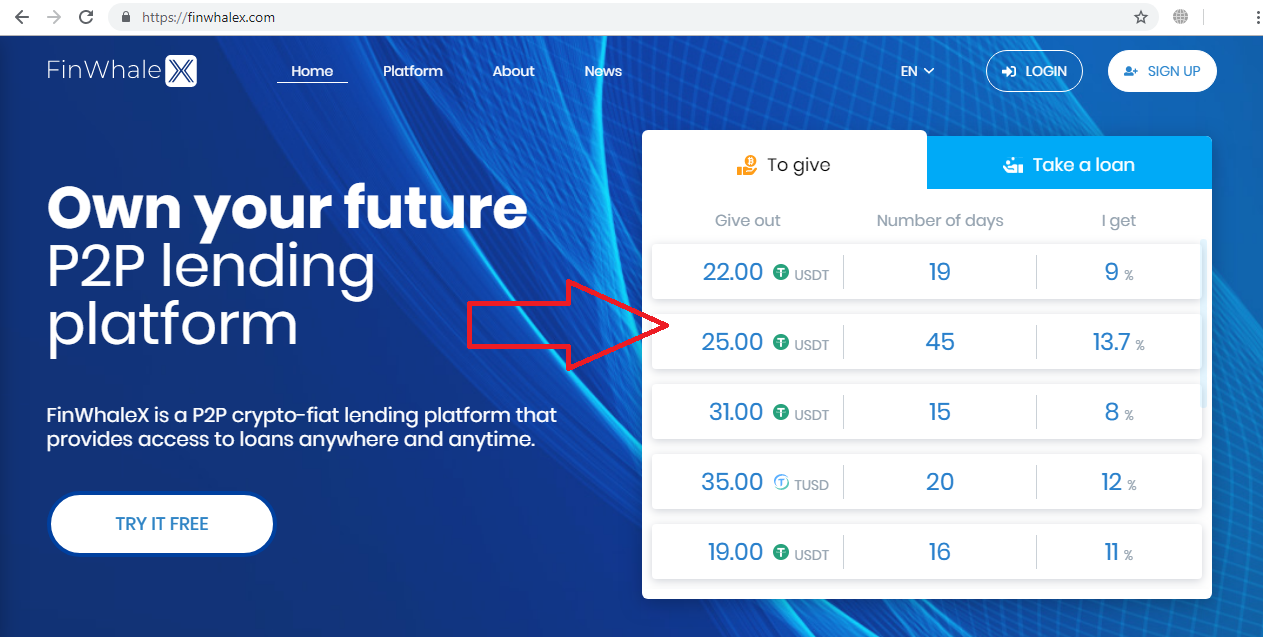Click the browser forward arrow
The image size is (1263, 637).
(54, 17)
